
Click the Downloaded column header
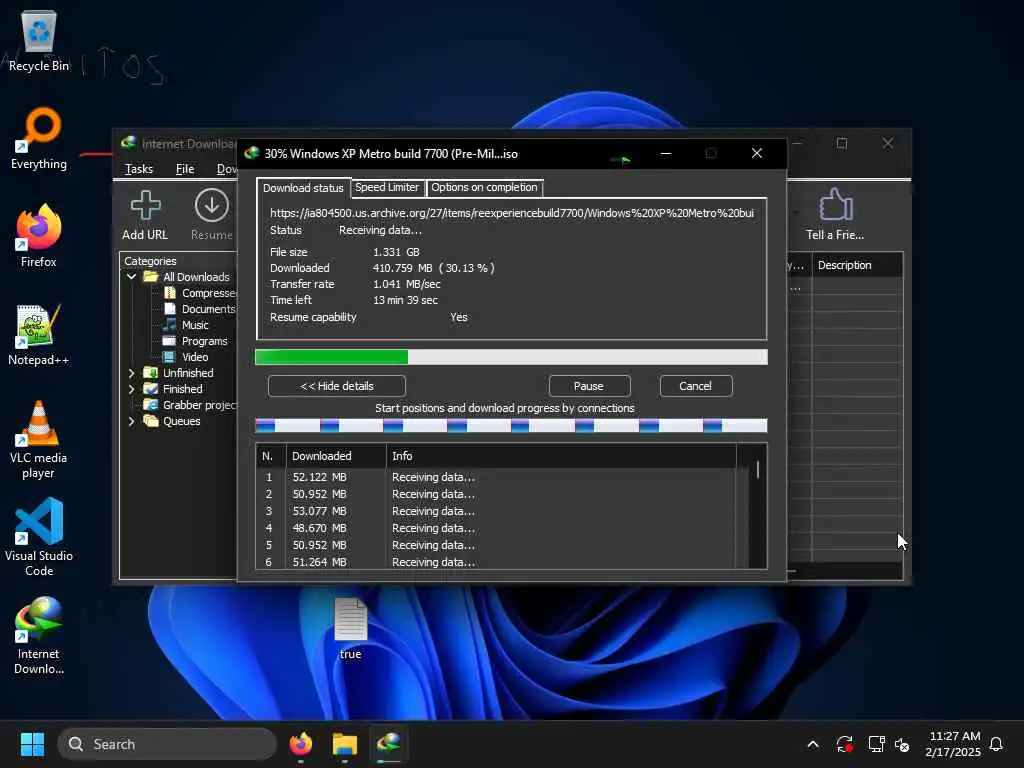point(336,456)
